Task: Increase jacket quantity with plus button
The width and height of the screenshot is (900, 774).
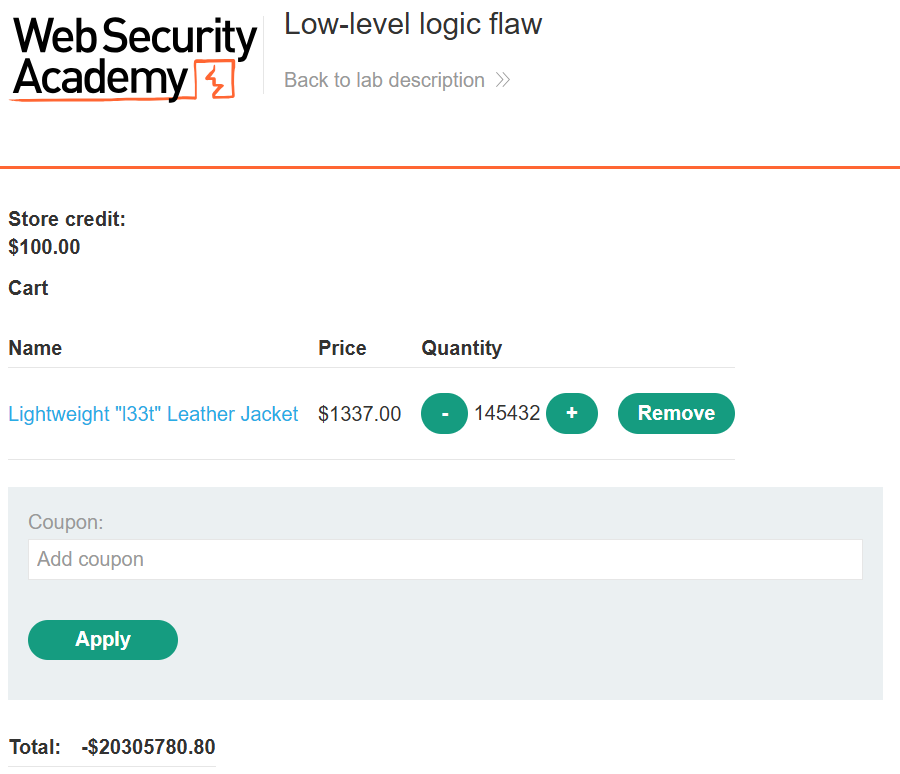Action: tap(572, 413)
